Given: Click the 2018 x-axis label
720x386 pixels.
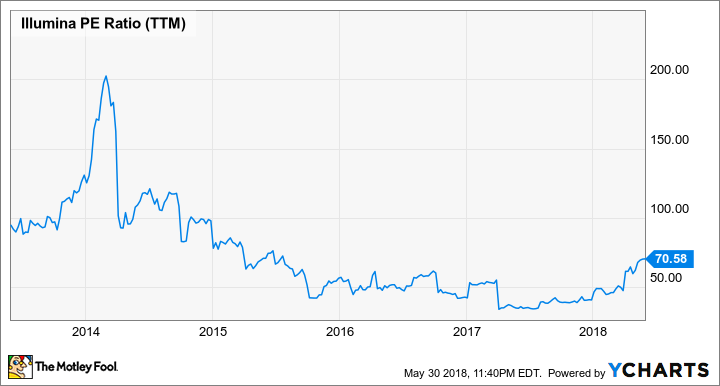Looking at the screenshot, I should coord(593,331).
